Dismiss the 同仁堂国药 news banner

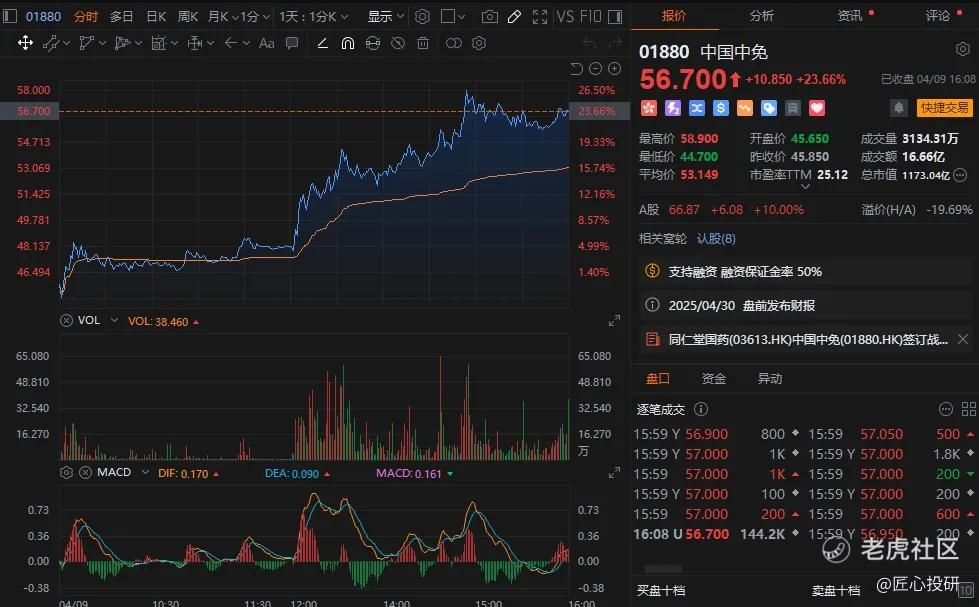[963, 339]
